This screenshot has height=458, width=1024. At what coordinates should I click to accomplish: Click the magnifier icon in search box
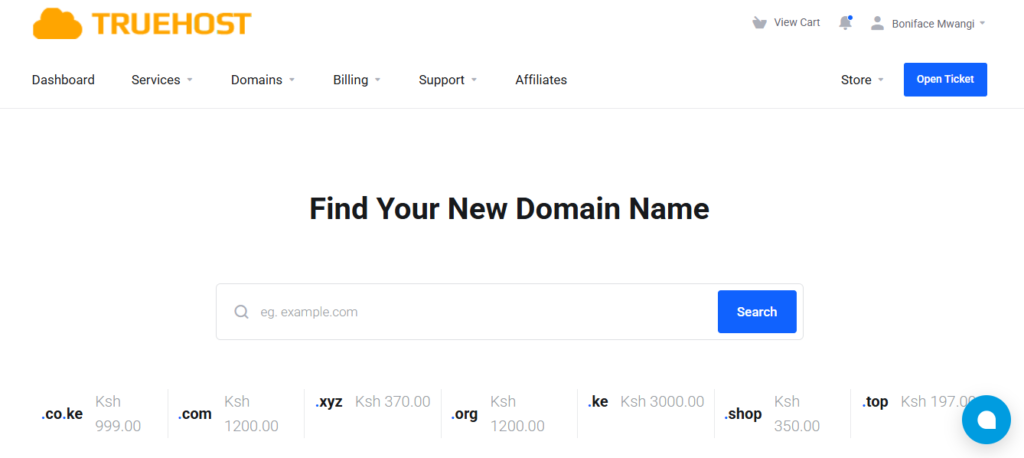click(241, 312)
